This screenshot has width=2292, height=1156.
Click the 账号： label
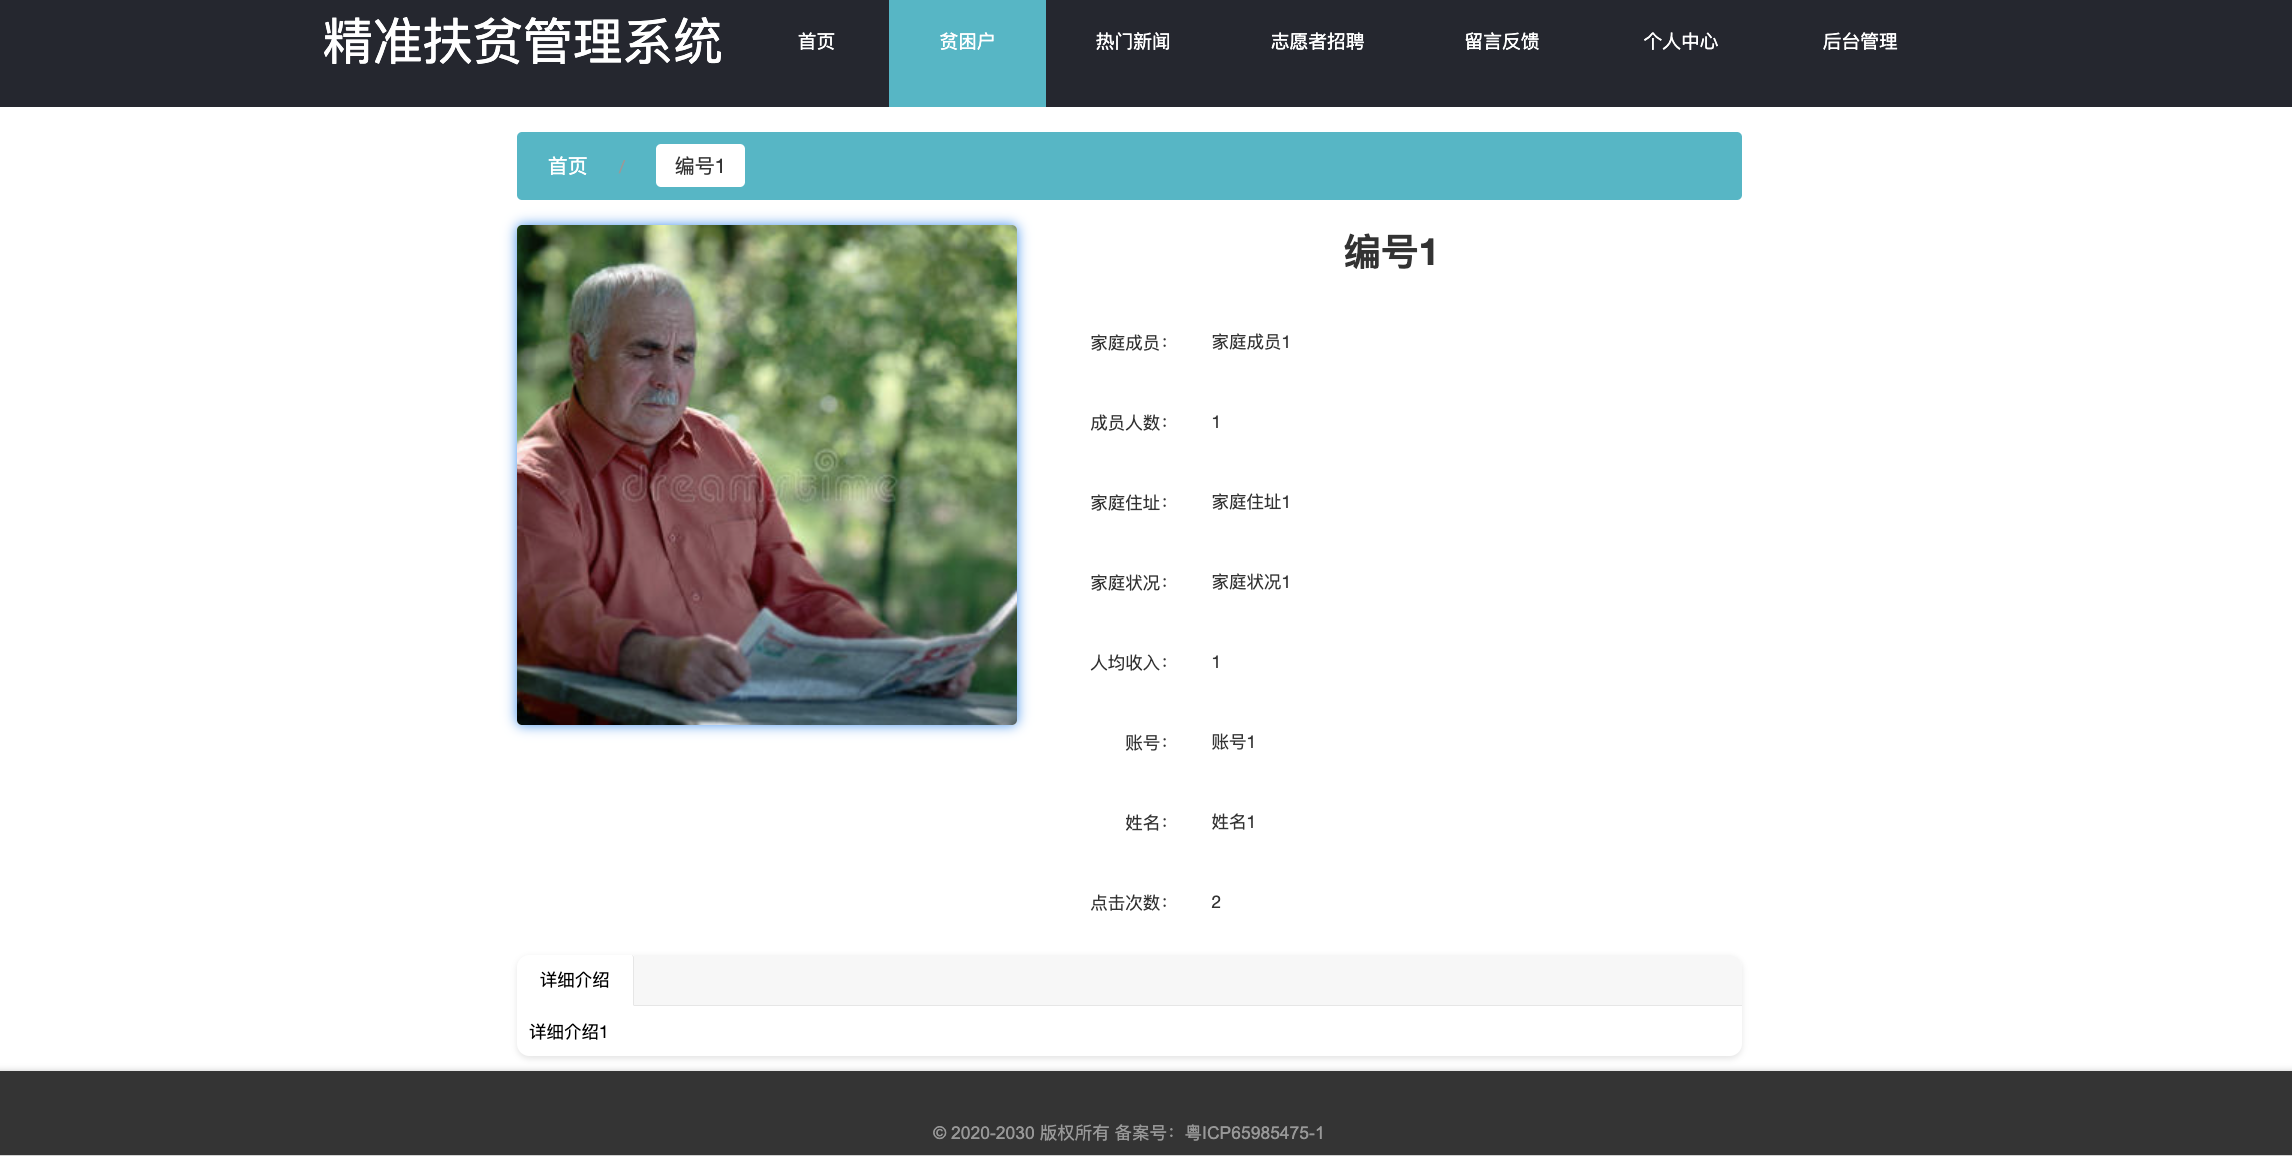click(x=1146, y=743)
